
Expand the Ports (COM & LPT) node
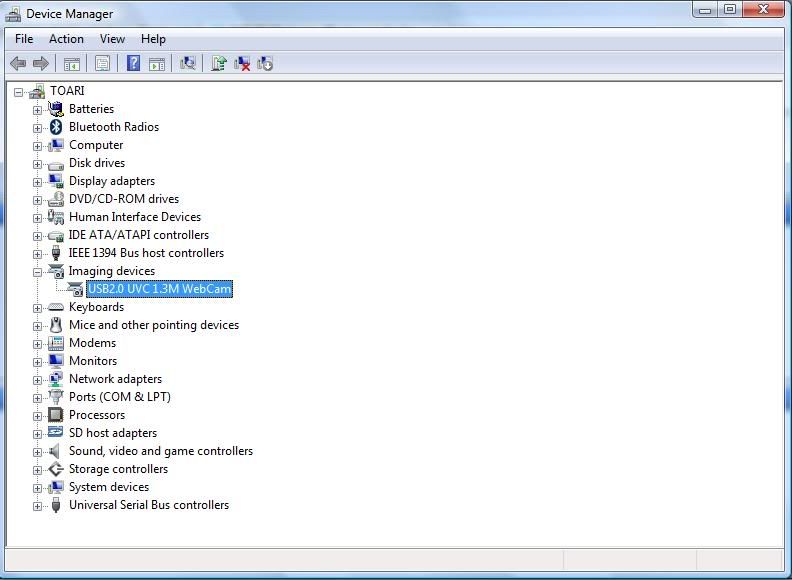click(37, 399)
